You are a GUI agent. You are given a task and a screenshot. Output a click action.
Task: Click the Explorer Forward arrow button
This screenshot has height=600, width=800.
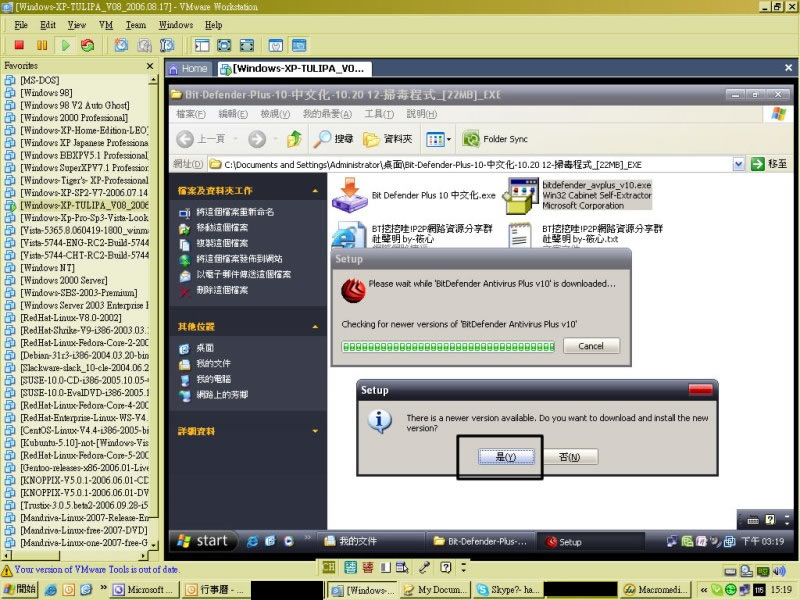pos(257,138)
